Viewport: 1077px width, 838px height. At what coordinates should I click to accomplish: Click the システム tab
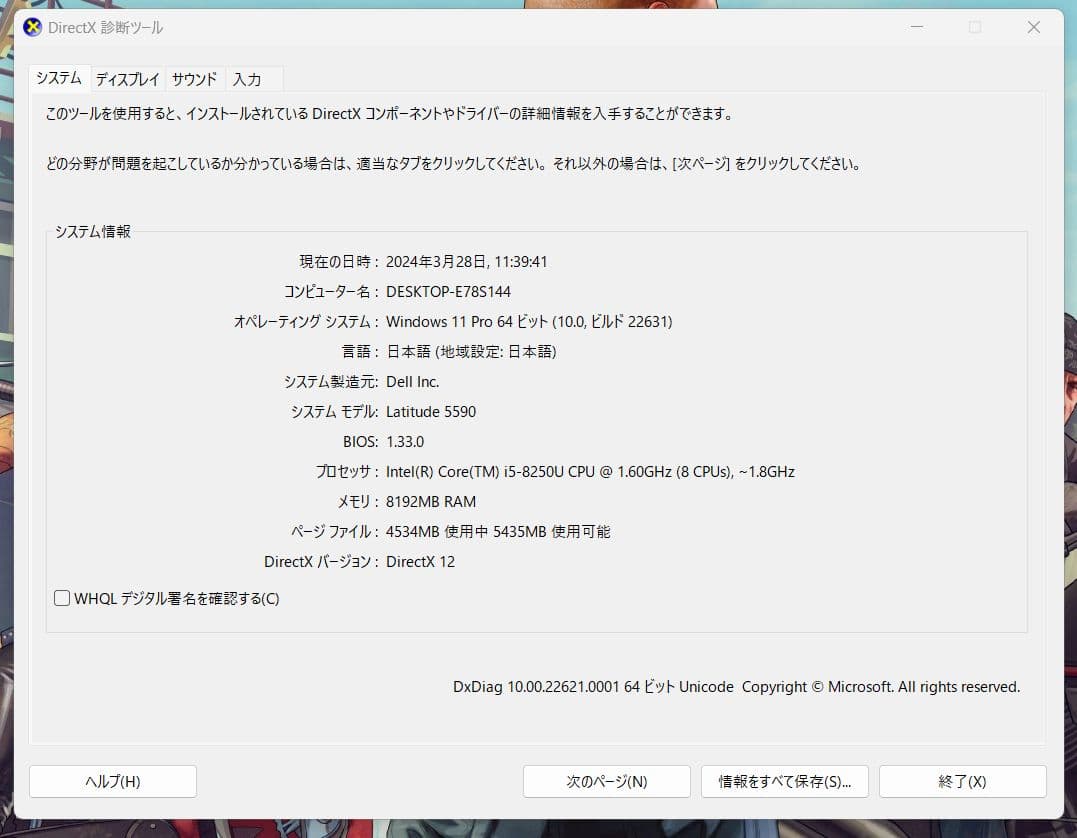(59, 77)
